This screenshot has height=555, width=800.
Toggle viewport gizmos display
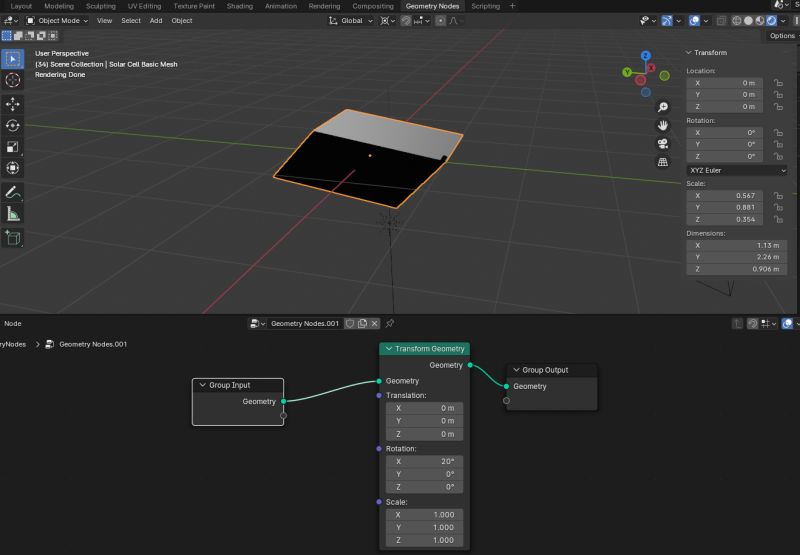(667, 20)
